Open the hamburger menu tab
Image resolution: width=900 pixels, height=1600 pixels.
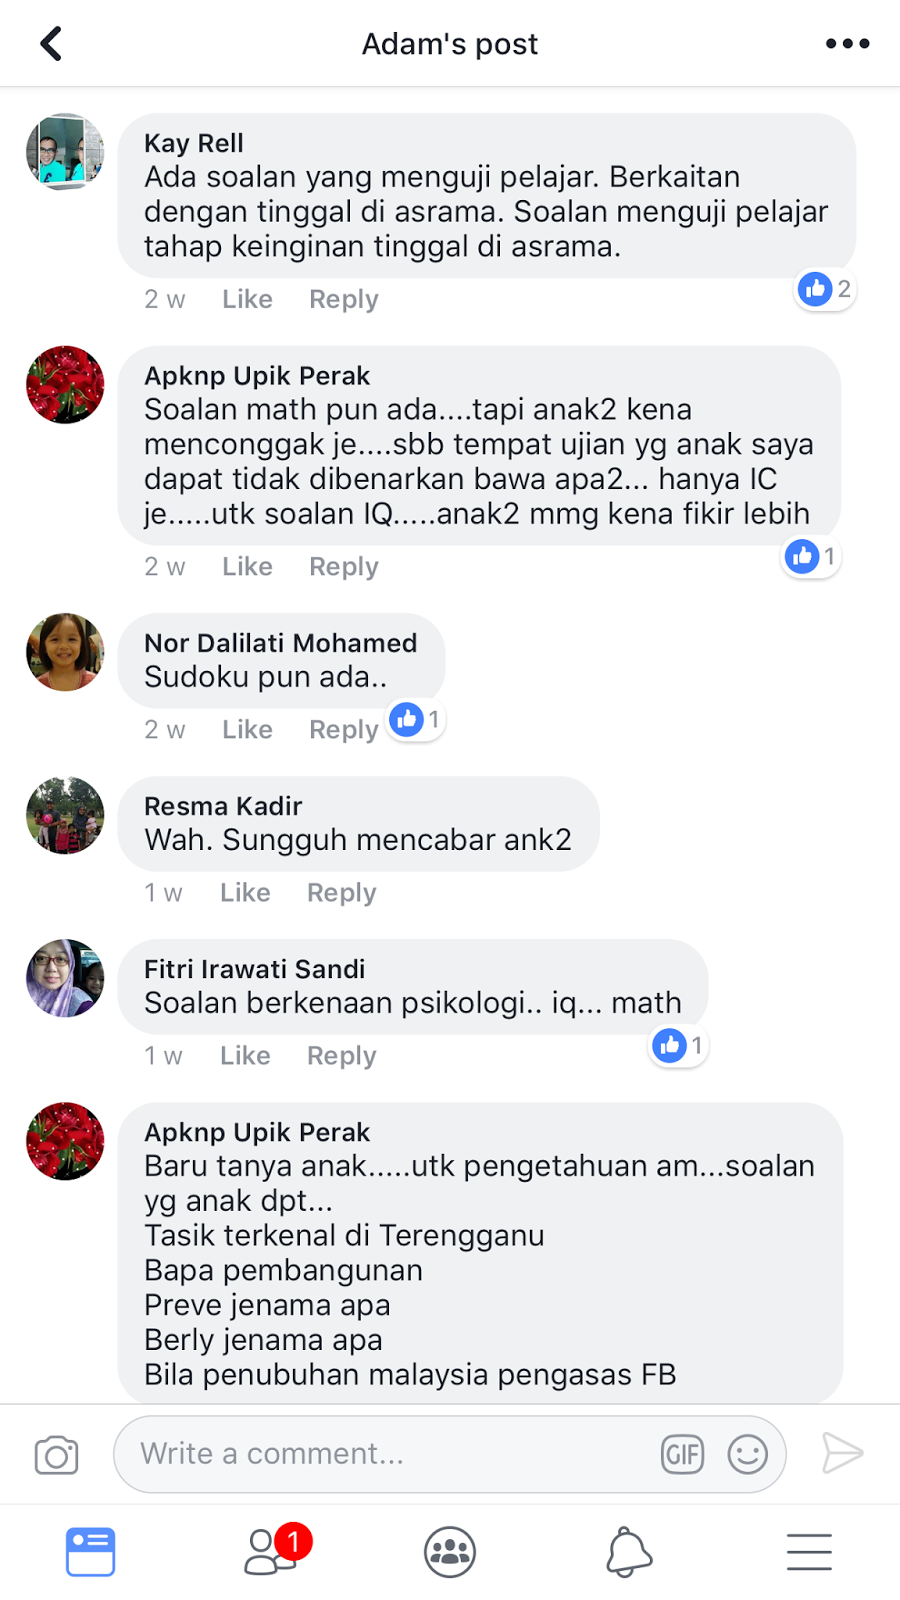(x=809, y=1552)
